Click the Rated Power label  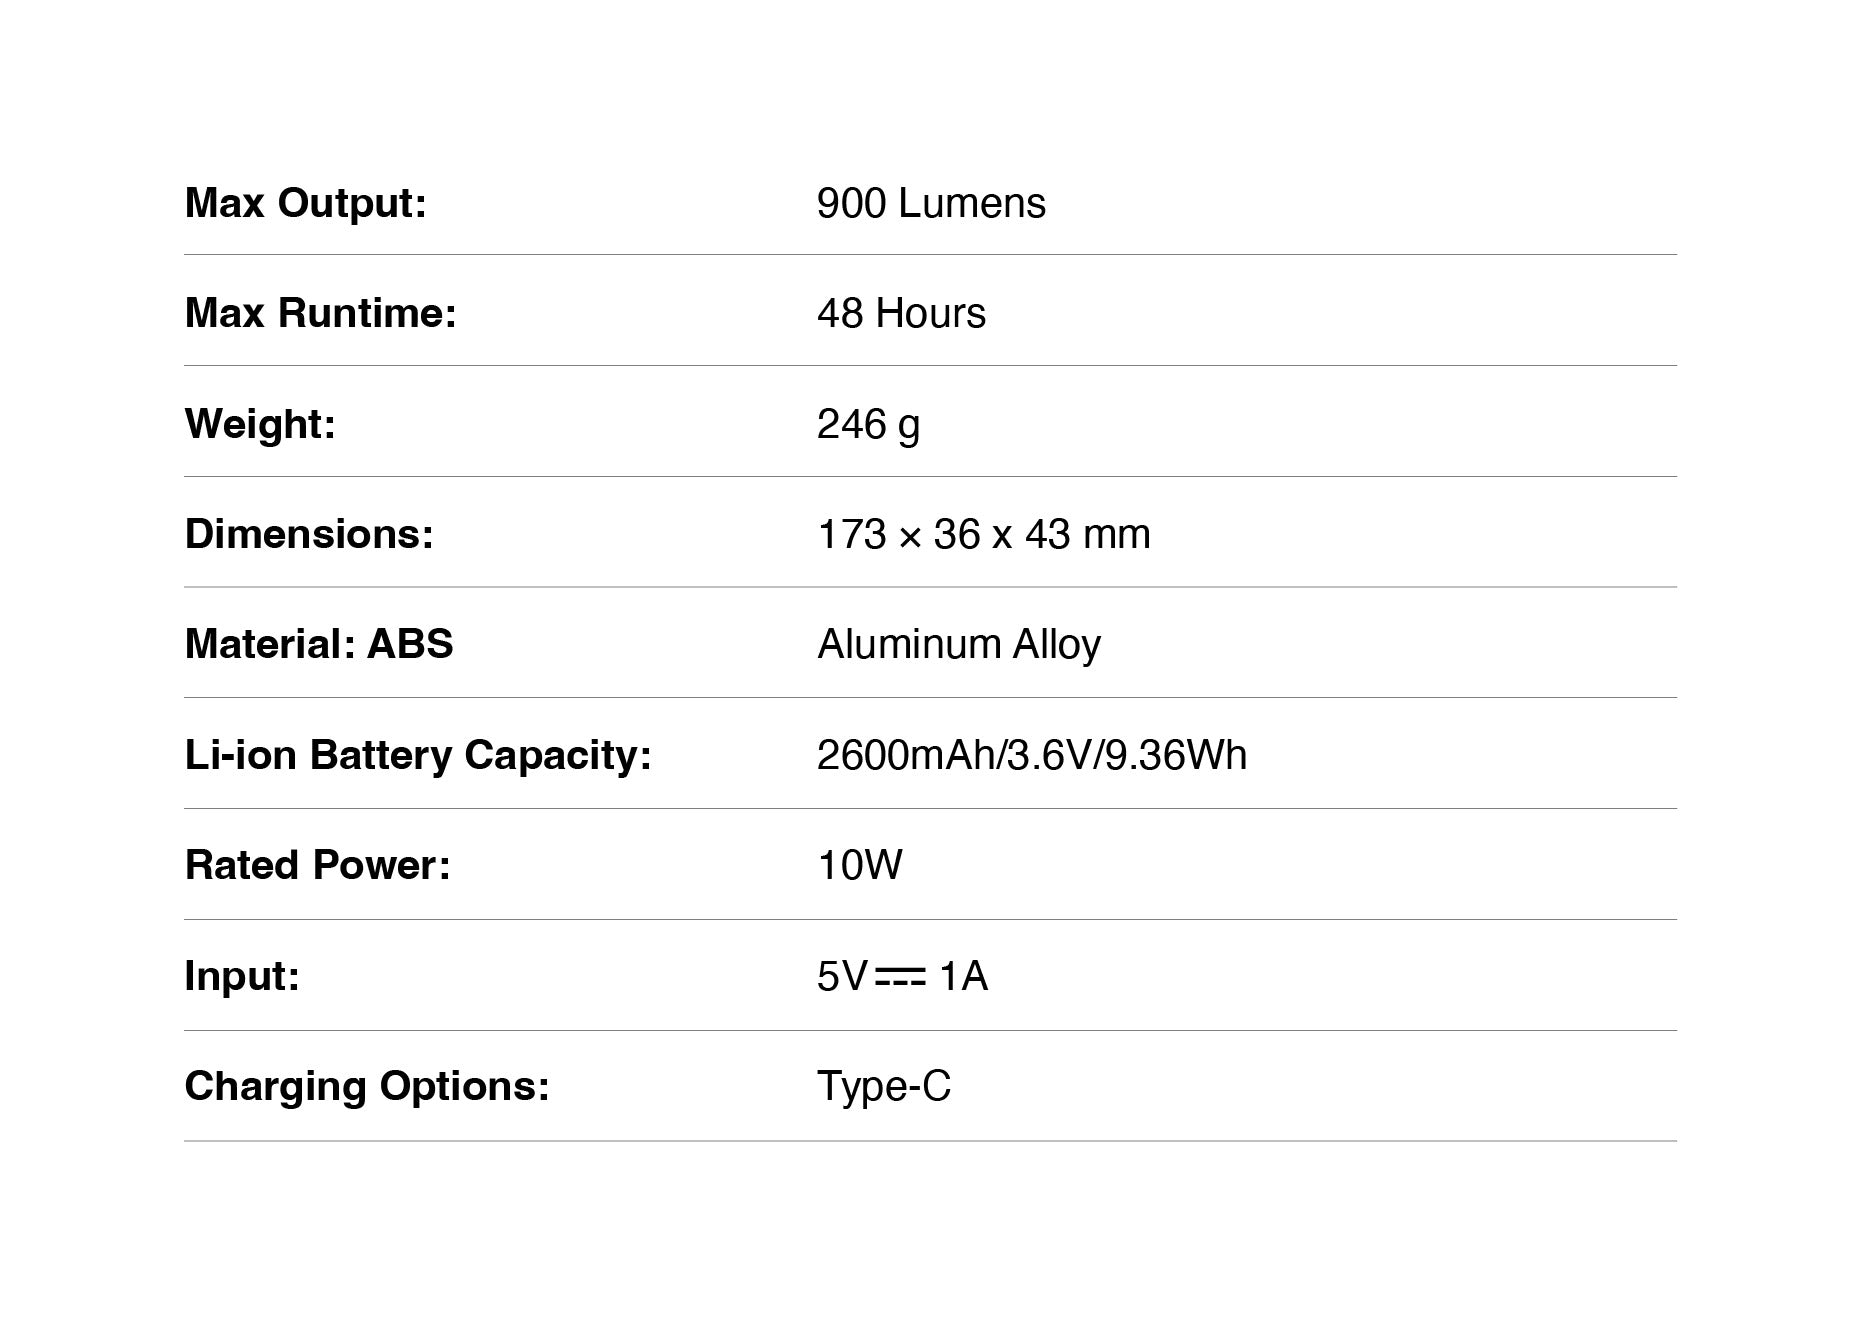[x=318, y=865]
